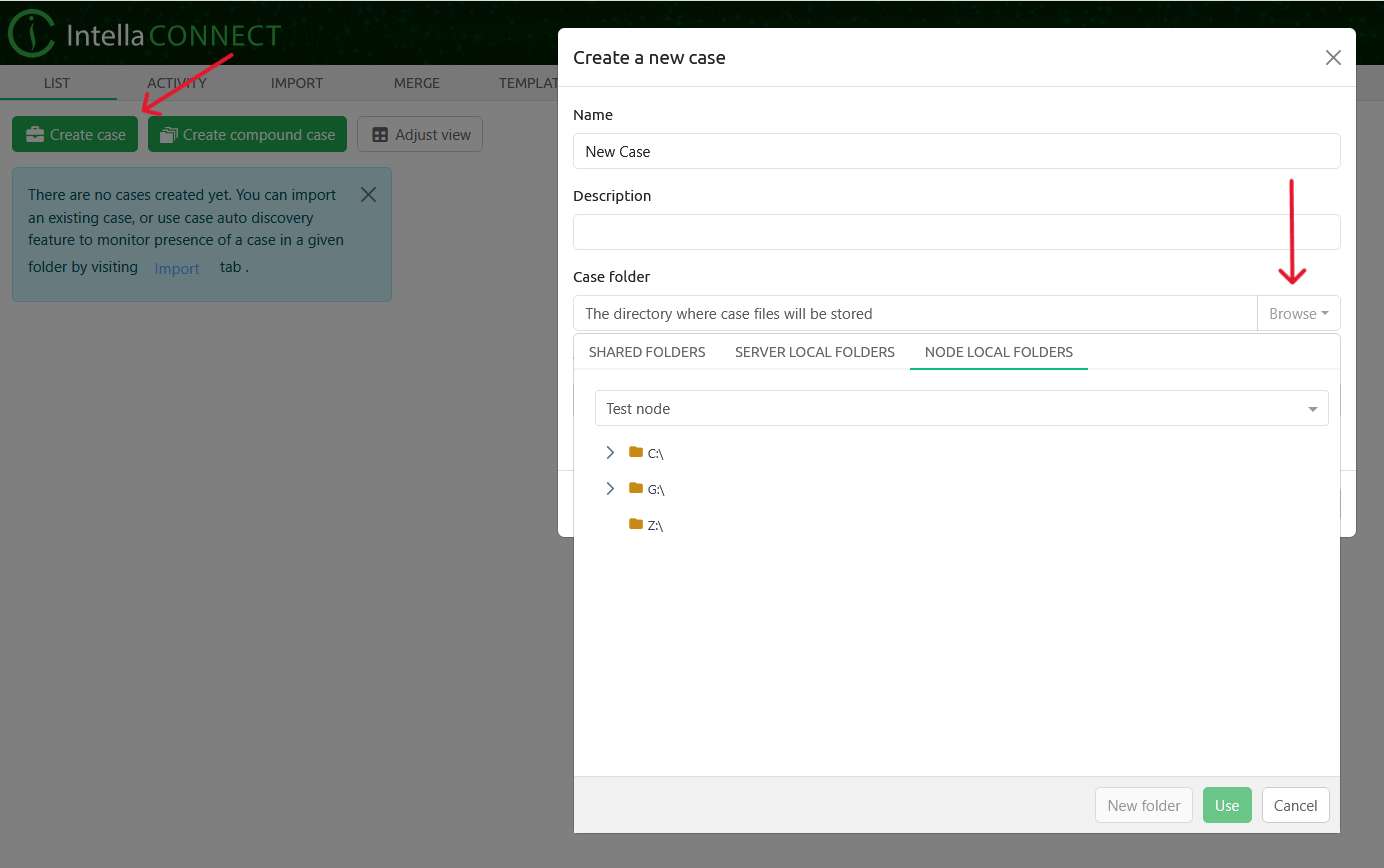
Task: Click the Use button
Action: [1226, 805]
